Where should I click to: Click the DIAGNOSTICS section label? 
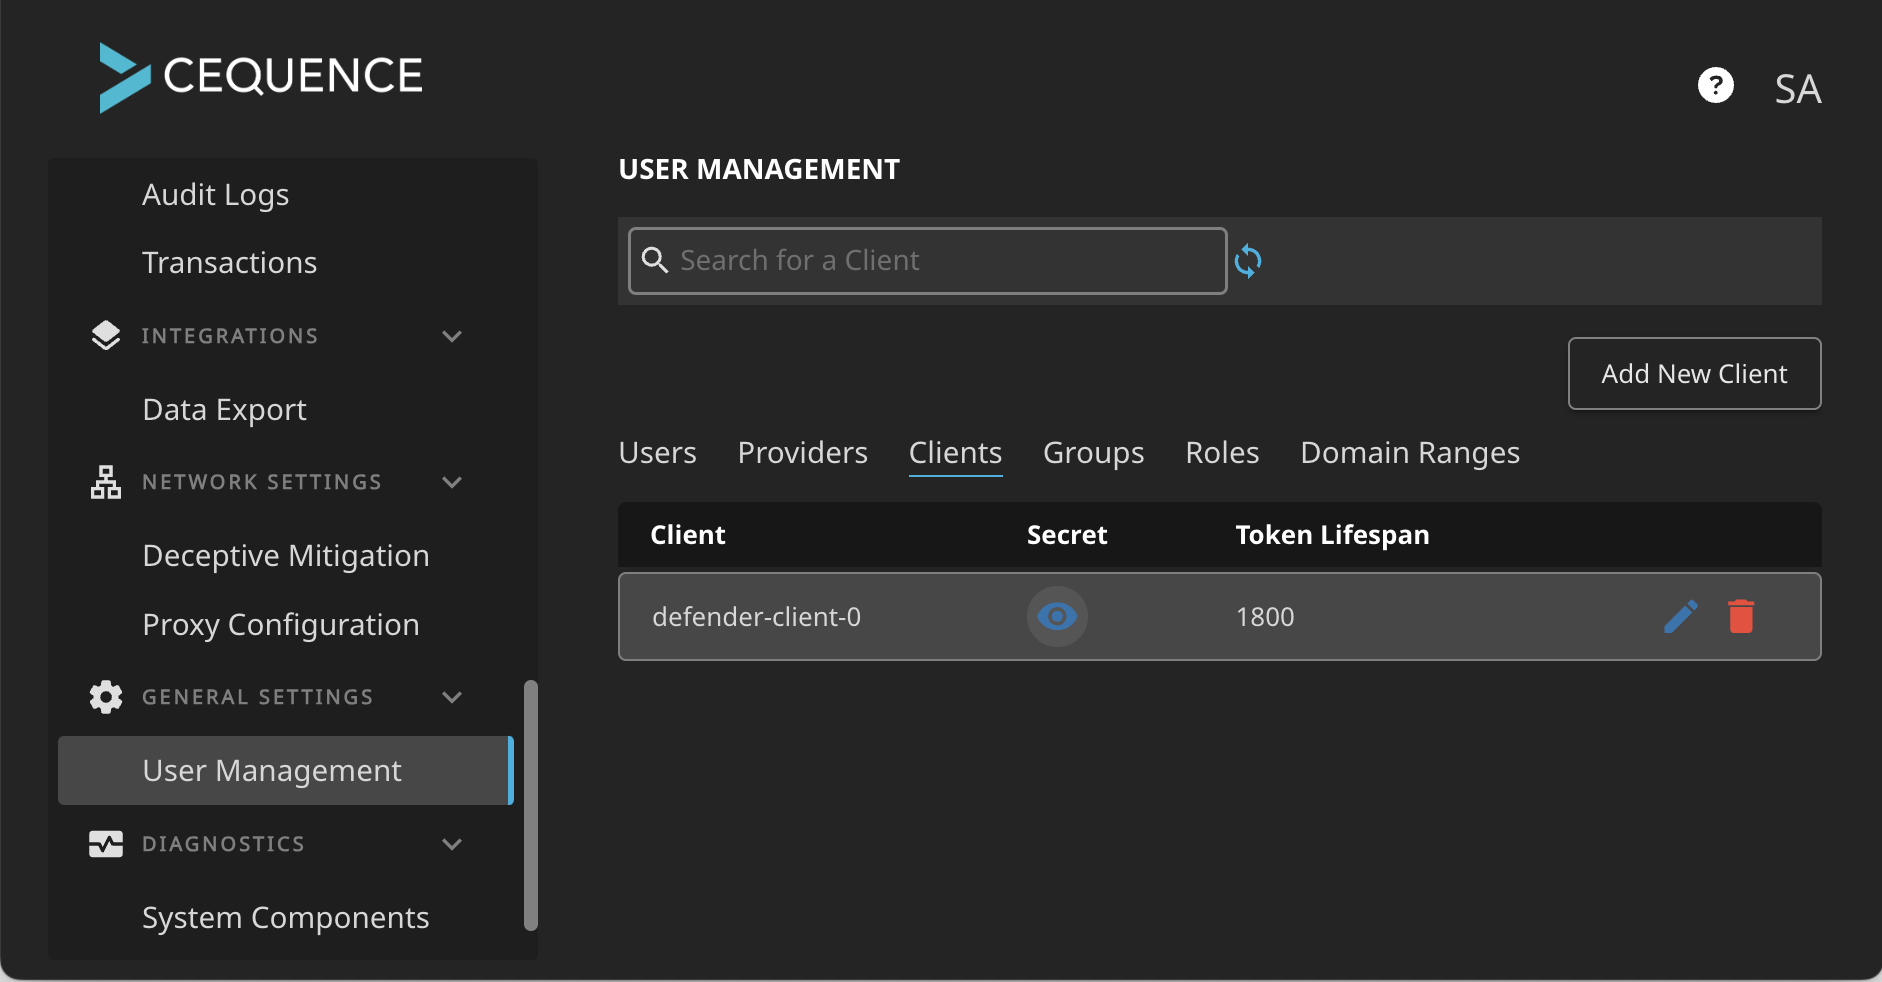click(223, 844)
